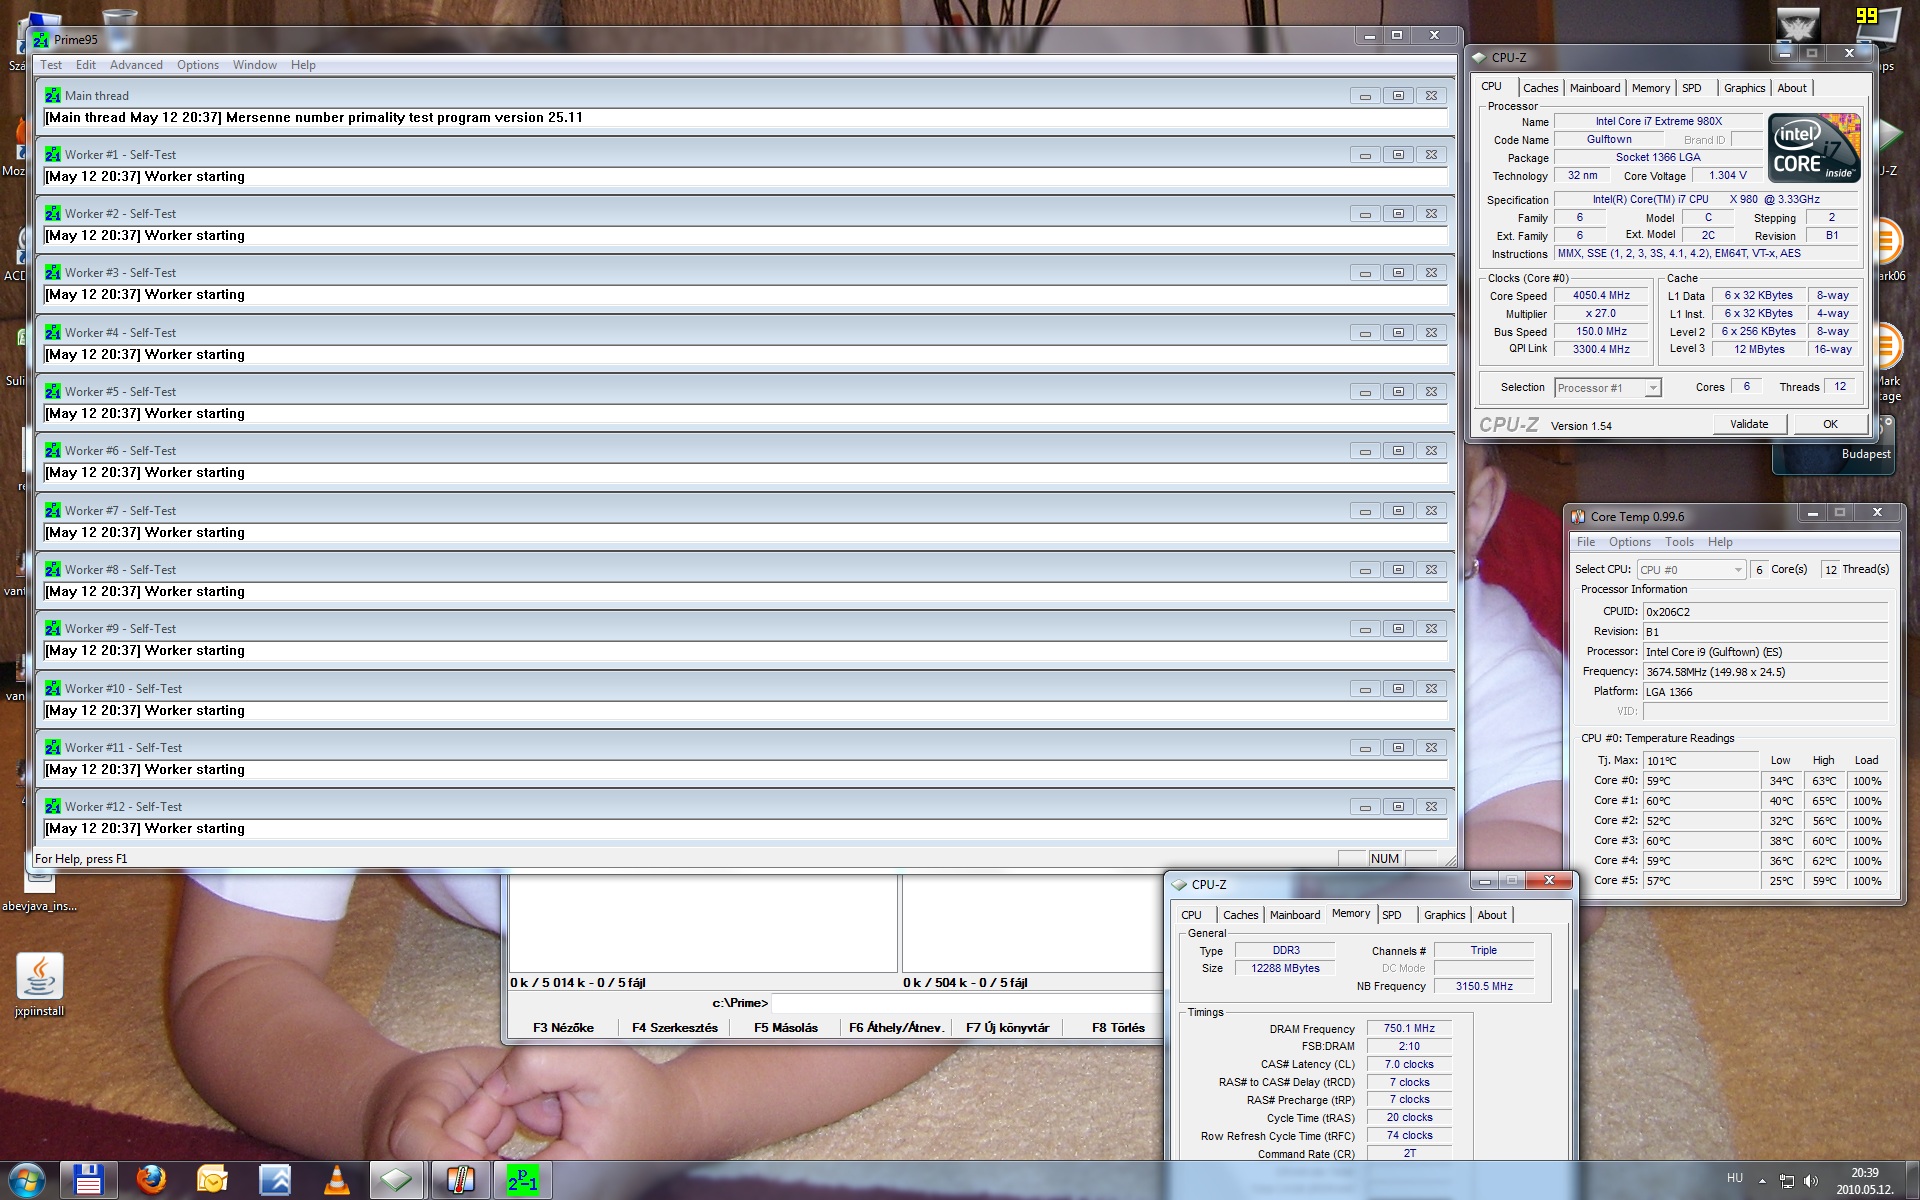Open the Window menu in Prime95

(255, 65)
